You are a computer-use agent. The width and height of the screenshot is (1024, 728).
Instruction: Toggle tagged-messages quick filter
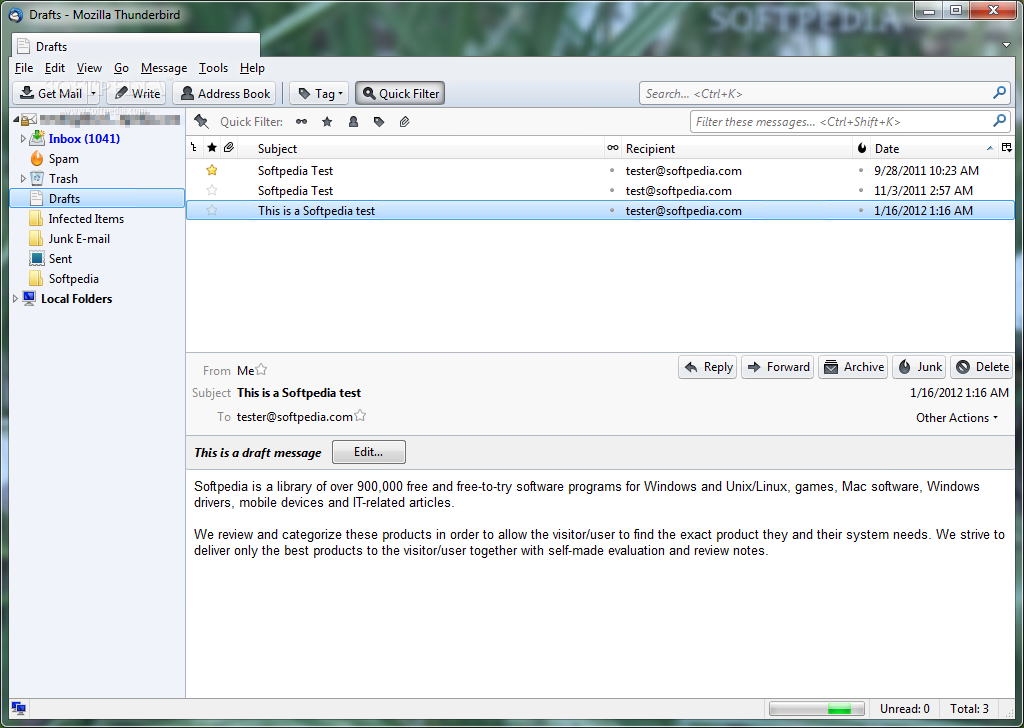tap(379, 121)
